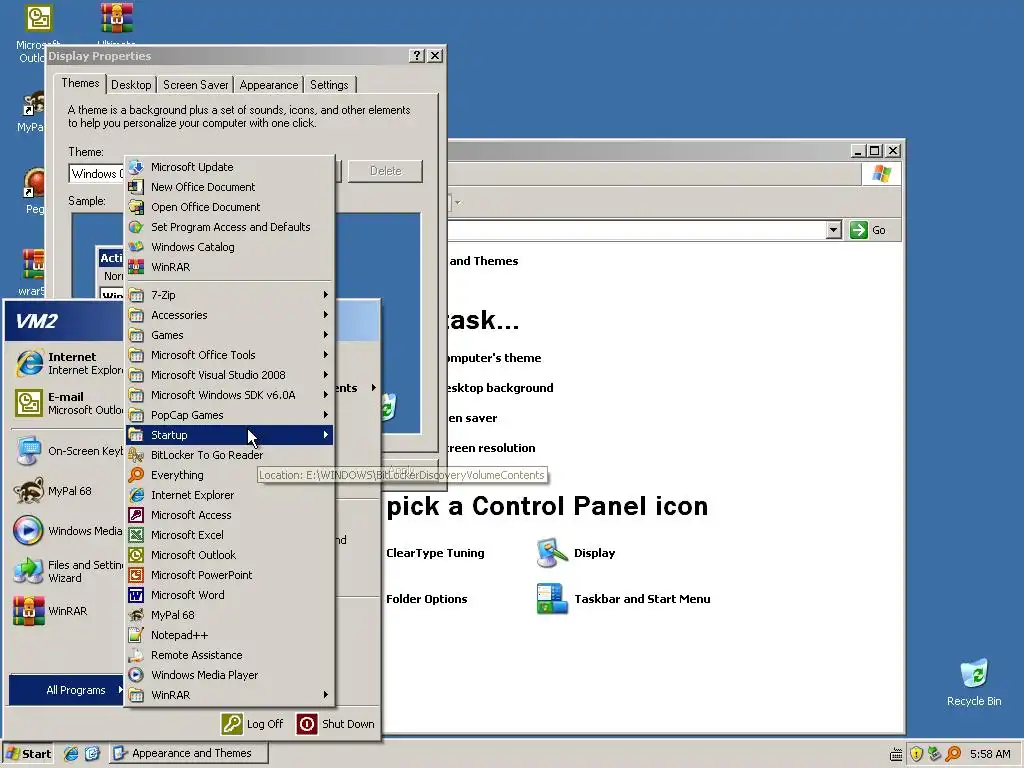Click the security shield tray icon
The image size is (1024, 768).
click(x=916, y=754)
